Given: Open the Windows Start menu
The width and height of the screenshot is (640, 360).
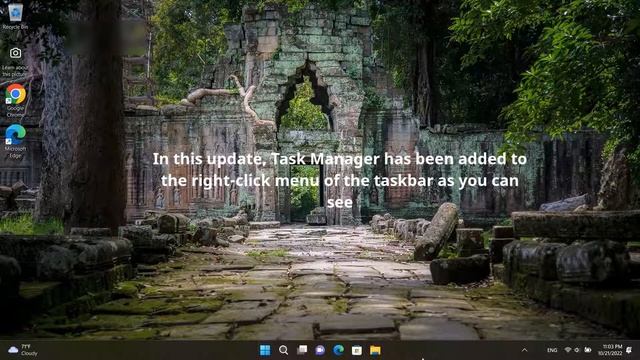Looking at the screenshot, I should pyautogui.click(x=265, y=350).
